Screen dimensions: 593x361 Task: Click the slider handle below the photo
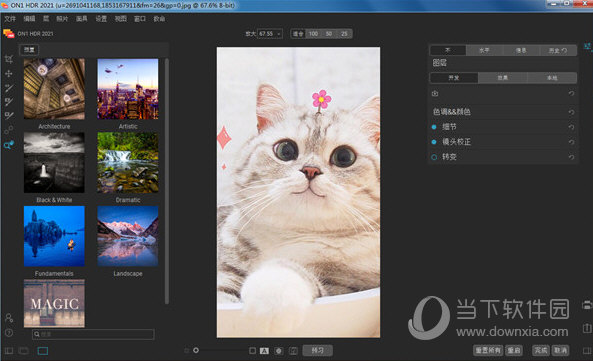(196, 350)
